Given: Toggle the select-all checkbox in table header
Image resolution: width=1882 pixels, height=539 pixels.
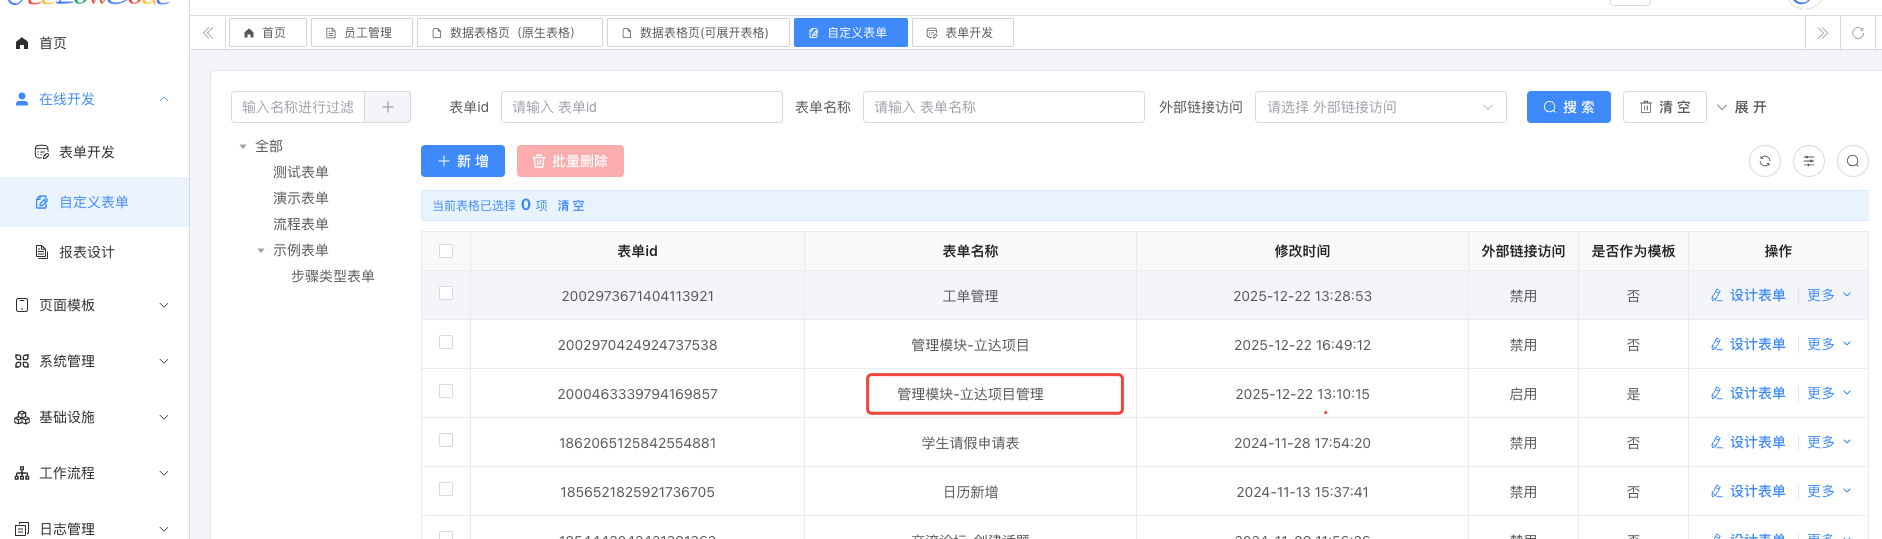Looking at the screenshot, I should [446, 251].
